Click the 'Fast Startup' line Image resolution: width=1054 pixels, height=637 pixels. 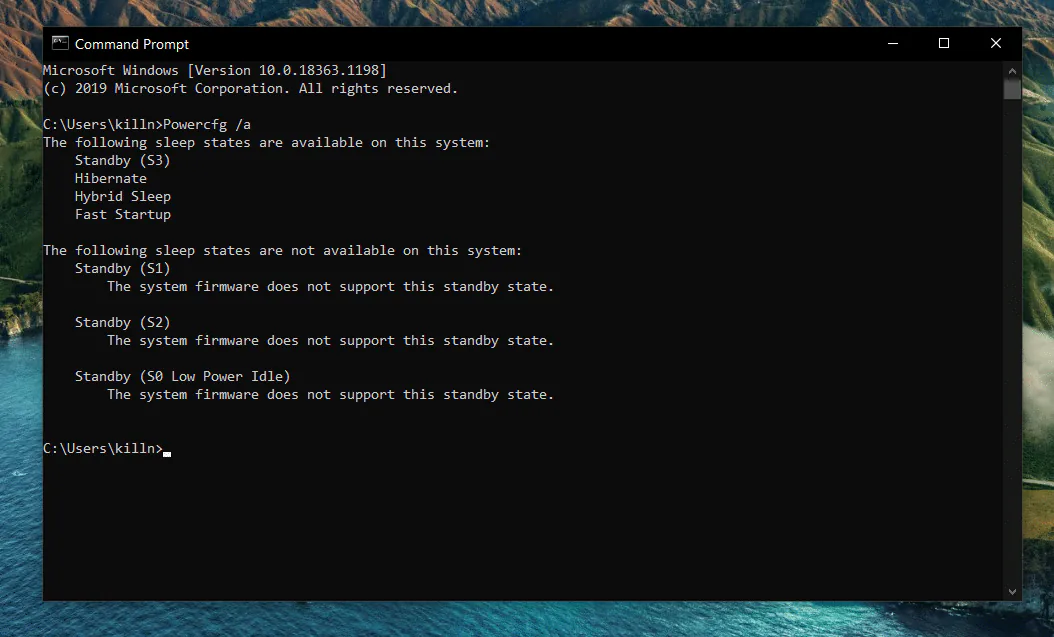[x=122, y=214]
